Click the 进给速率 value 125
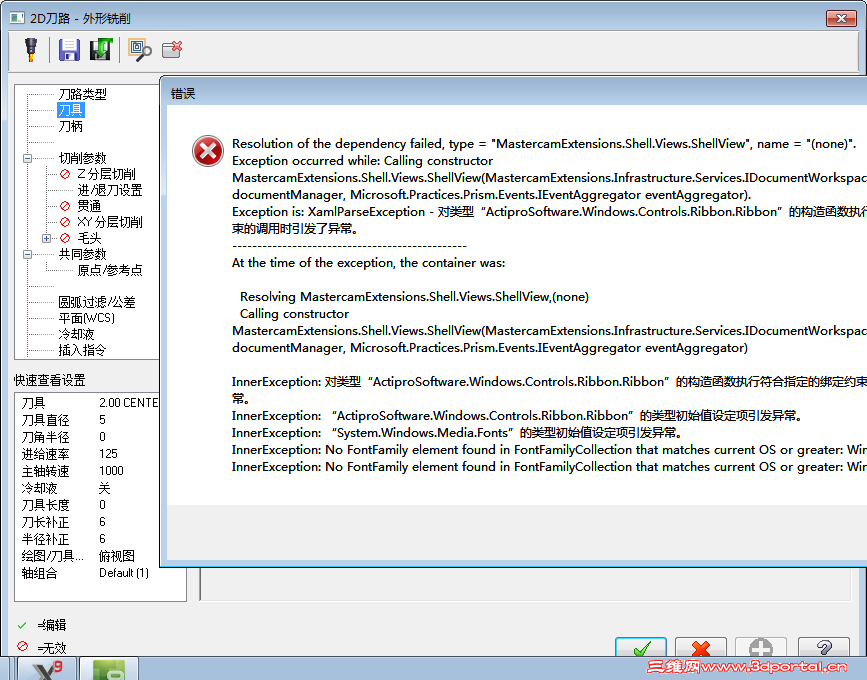Screen dimensions: 867x680 coord(108,454)
